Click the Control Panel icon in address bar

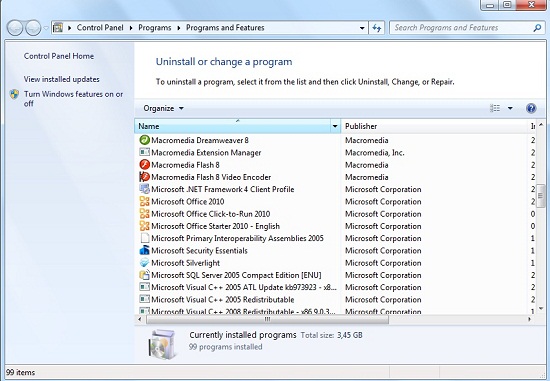click(x=58, y=28)
